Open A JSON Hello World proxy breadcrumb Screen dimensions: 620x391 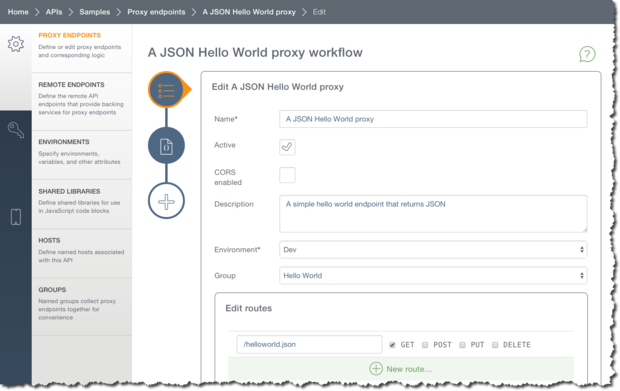coord(249,12)
